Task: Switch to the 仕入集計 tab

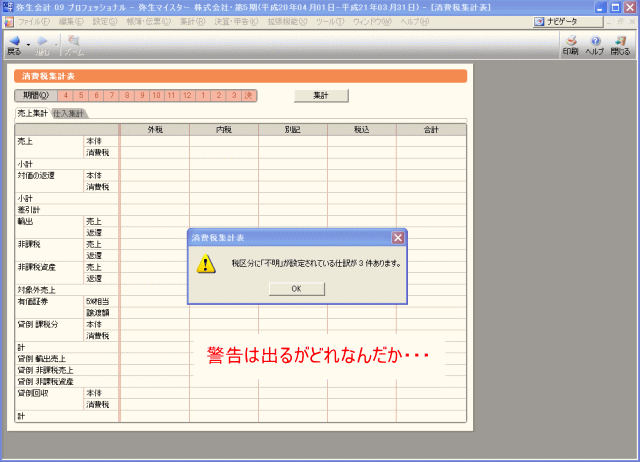Action: click(x=68, y=114)
